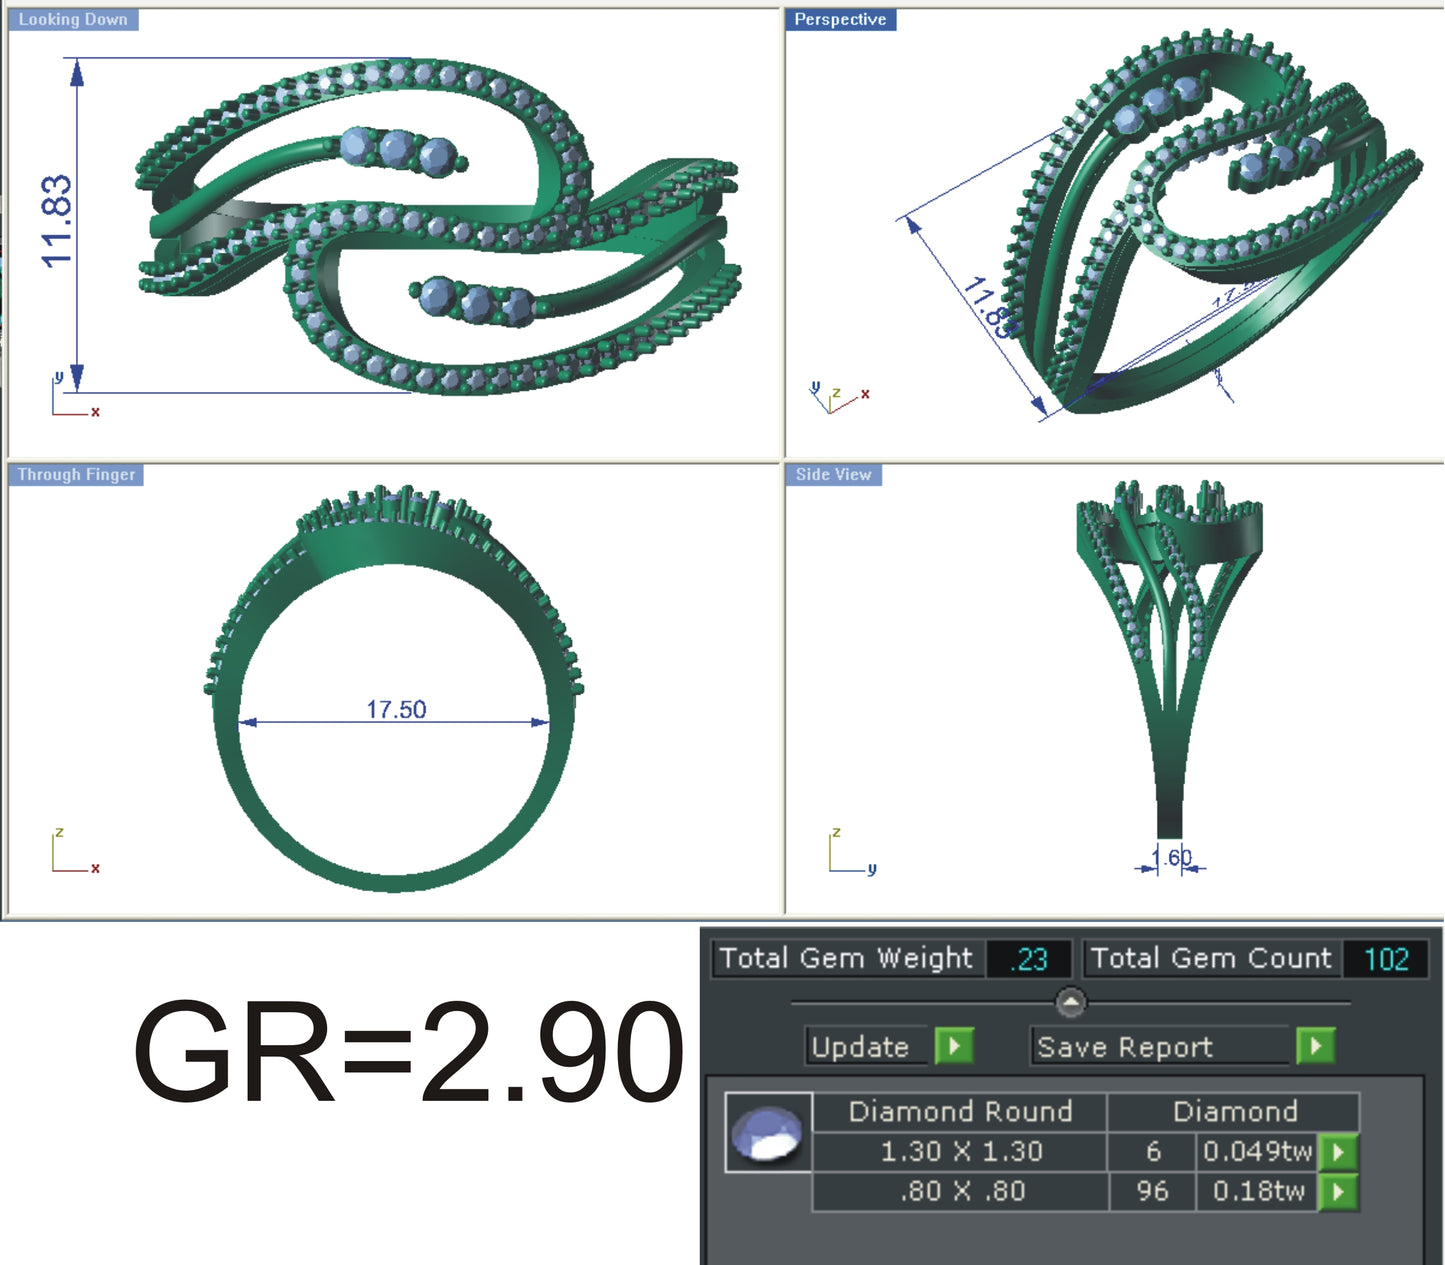
Task: Click the green arrow icon beside Save Report
Action: tap(1317, 1047)
